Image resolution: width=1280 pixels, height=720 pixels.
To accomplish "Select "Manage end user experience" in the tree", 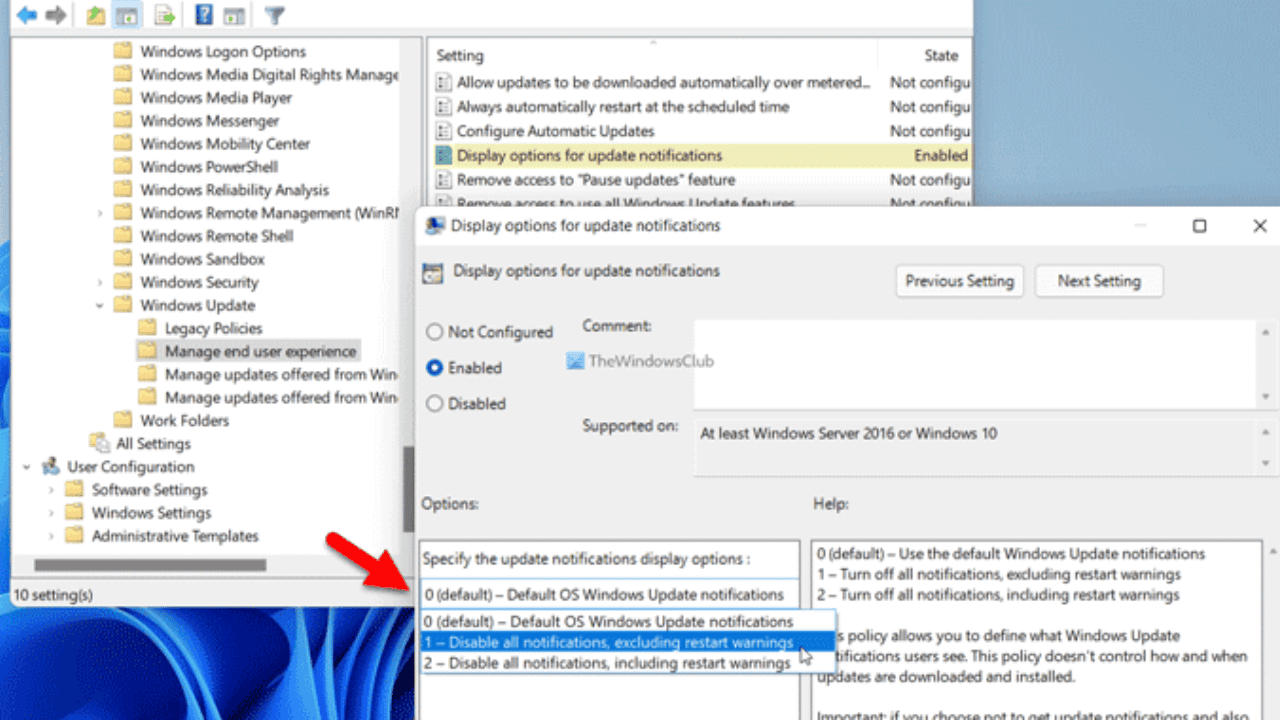I will (260, 351).
